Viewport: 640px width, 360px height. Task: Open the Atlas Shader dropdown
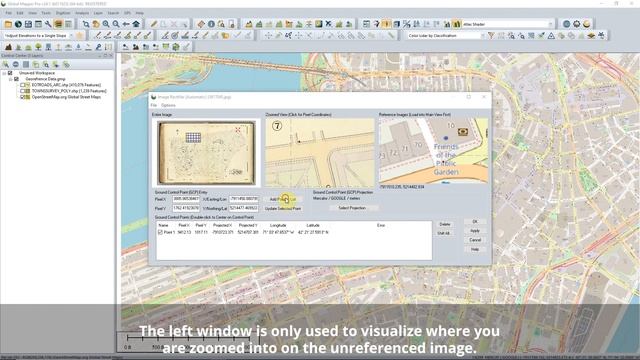click(x=550, y=24)
